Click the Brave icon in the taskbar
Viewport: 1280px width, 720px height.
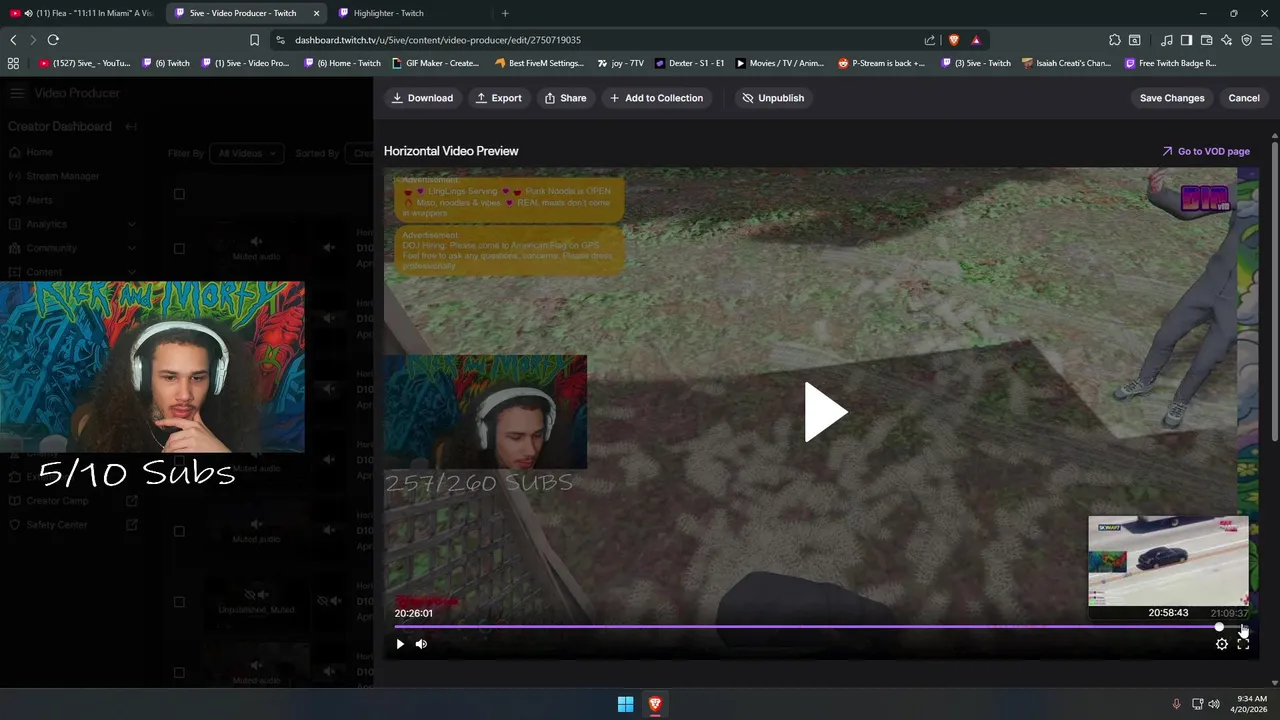(x=655, y=704)
